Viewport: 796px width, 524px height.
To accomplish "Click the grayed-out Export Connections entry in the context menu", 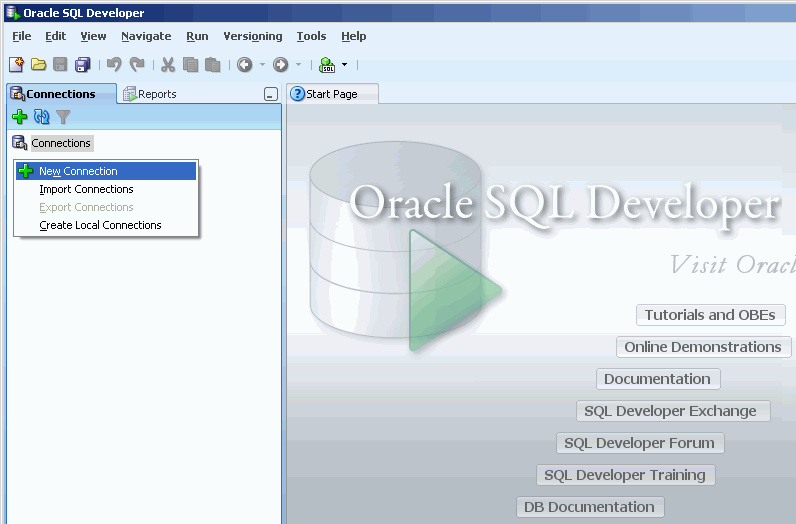I will (x=106, y=207).
